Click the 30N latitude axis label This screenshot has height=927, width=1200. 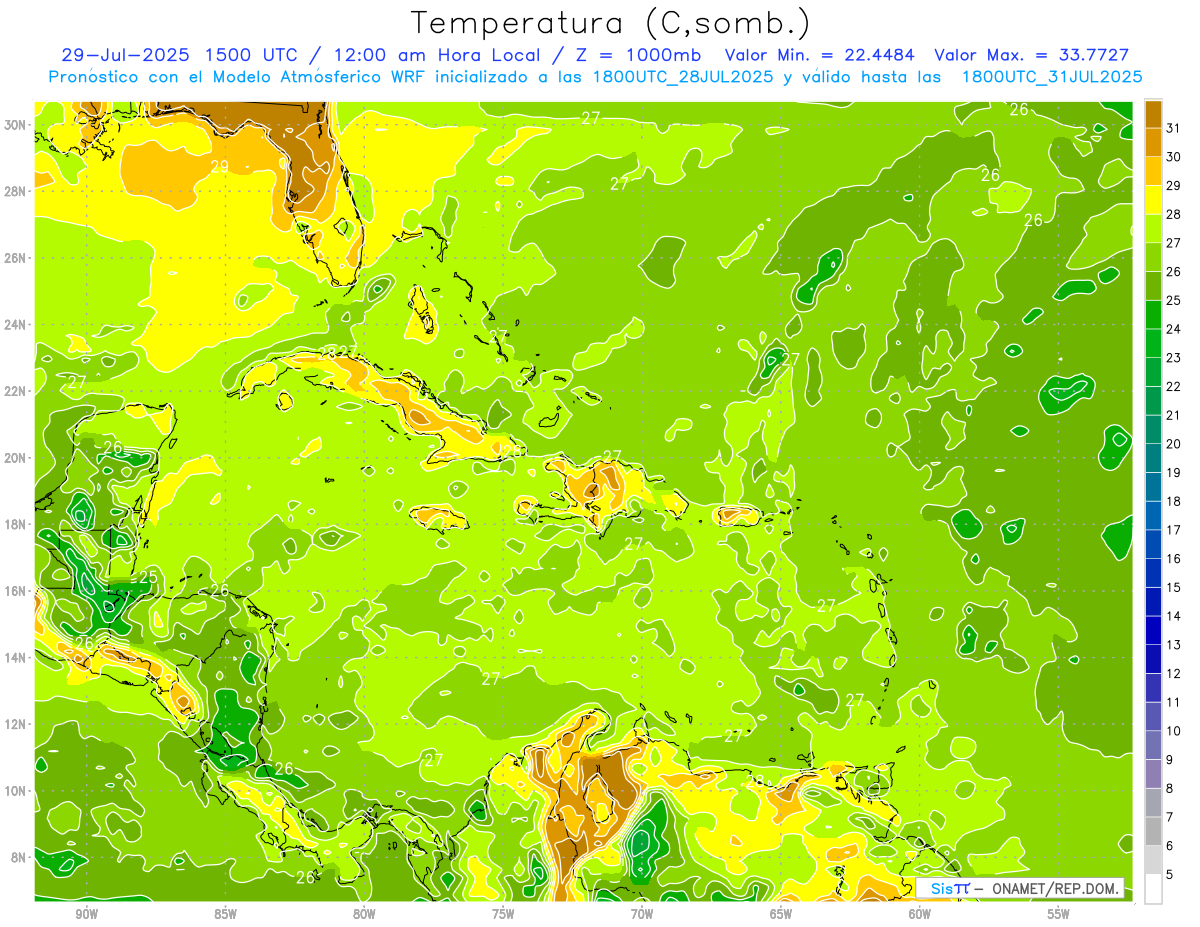click(16, 124)
